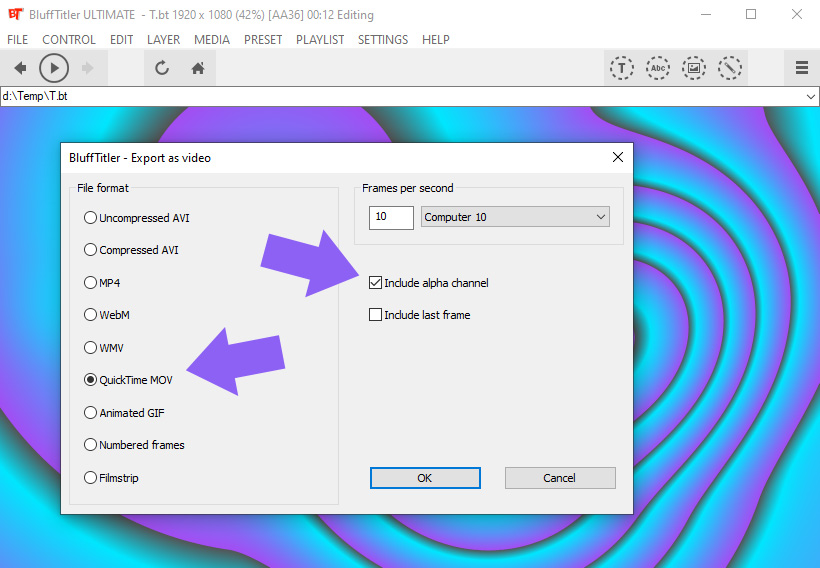Select Compressed AVI format
Image resolution: width=820 pixels, height=568 pixels.
pyautogui.click(x=131, y=250)
